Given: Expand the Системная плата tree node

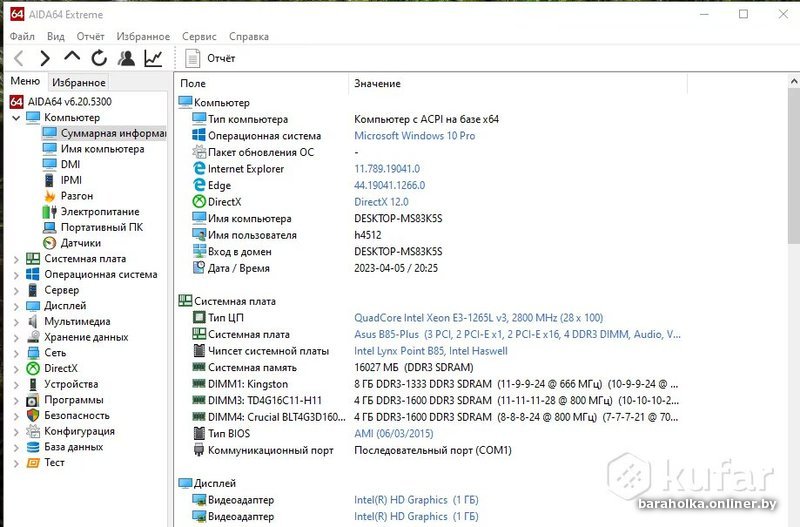Looking at the screenshot, I should [16, 259].
